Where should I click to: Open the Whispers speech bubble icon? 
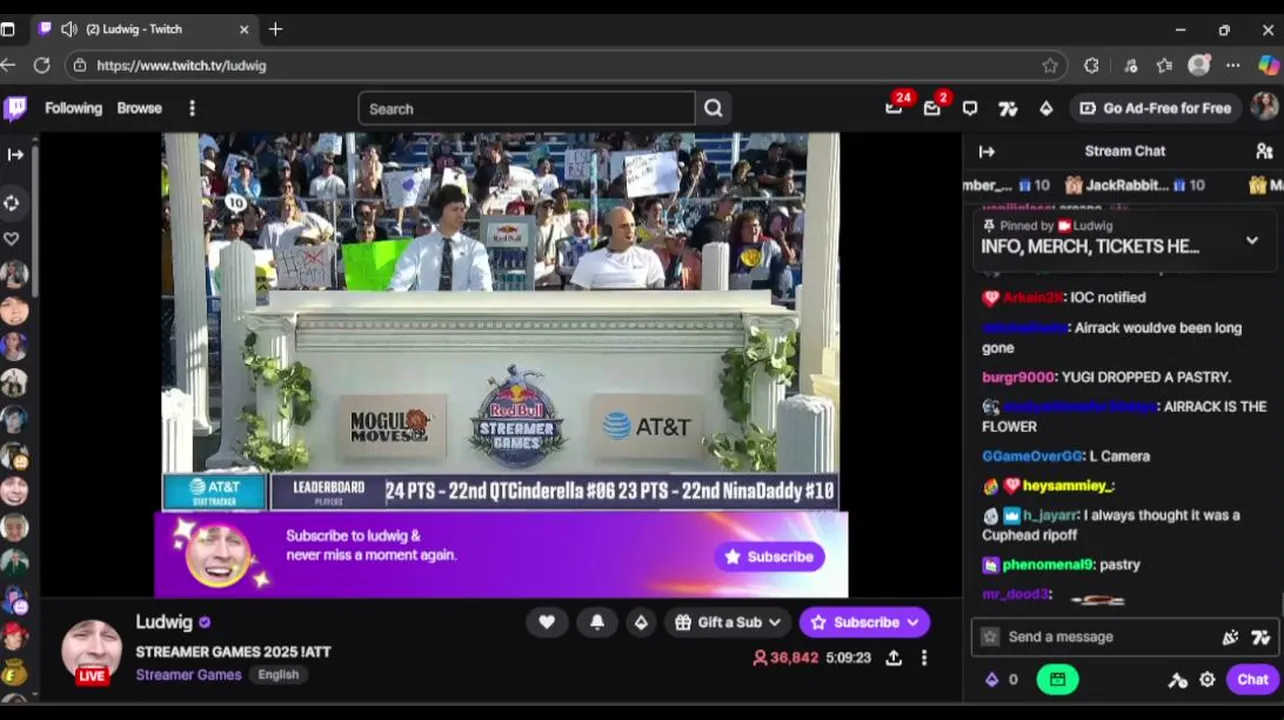[970, 108]
